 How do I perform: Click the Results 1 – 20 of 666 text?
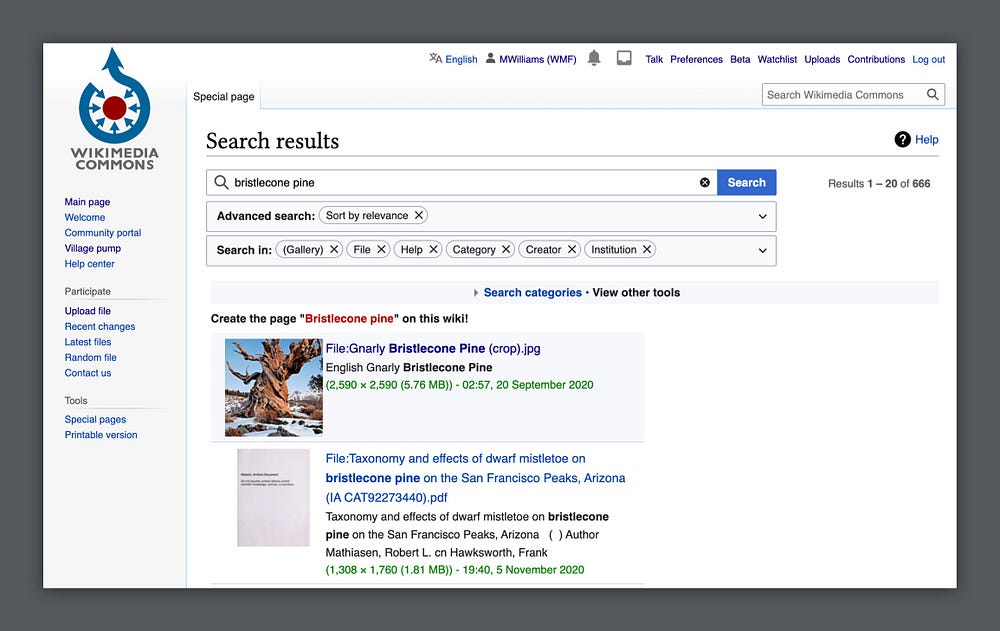click(x=879, y=183)
